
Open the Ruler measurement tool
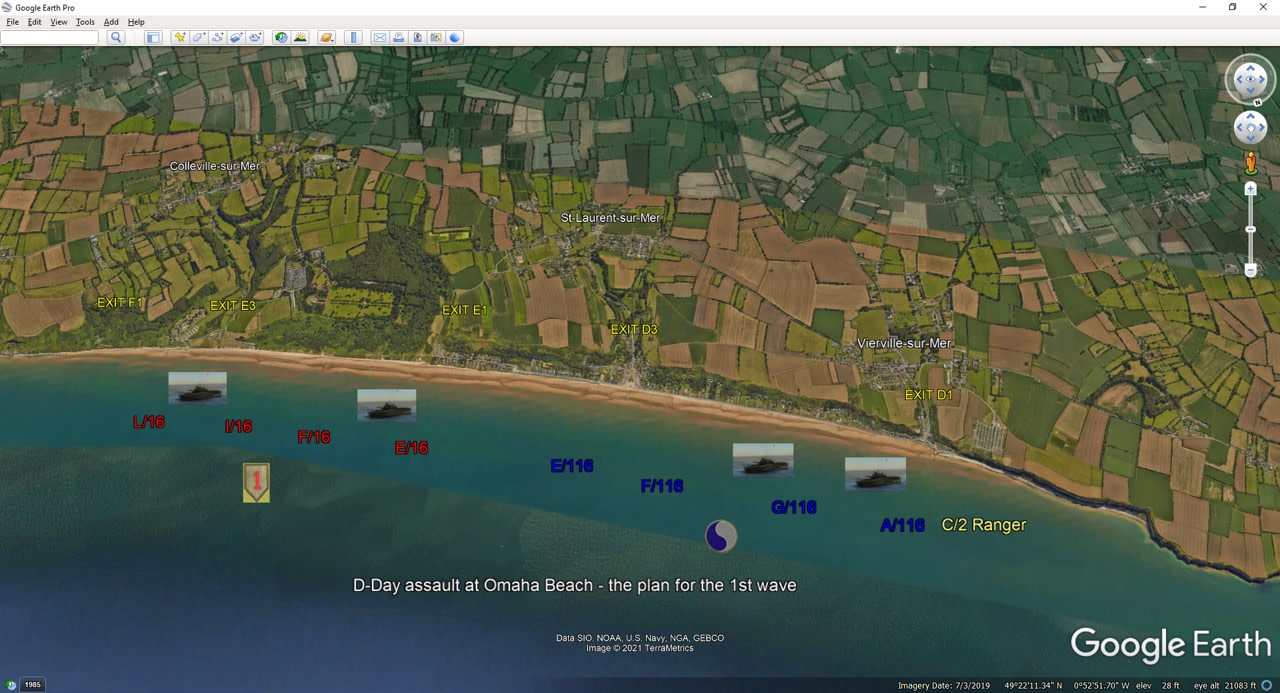click(x=353, y=37)
